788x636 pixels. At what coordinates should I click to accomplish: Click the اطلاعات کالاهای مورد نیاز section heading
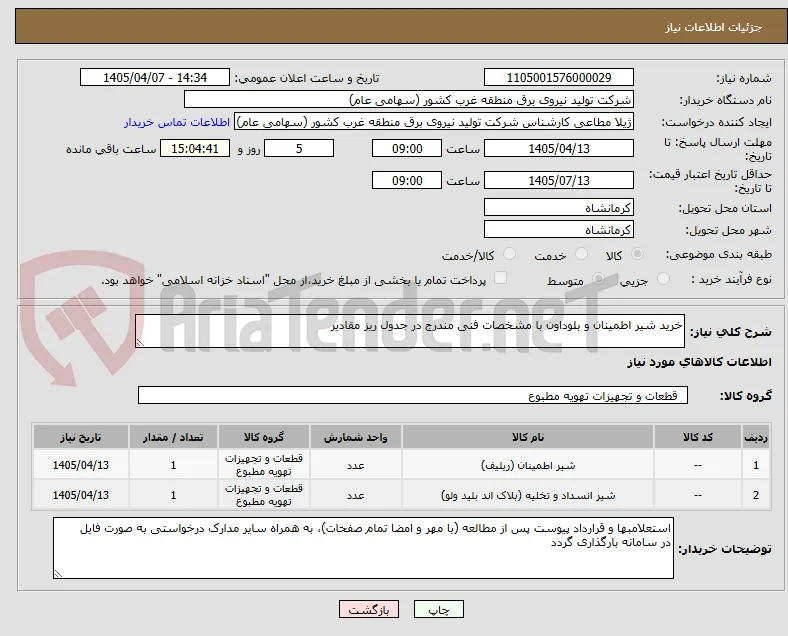(699, 362)
